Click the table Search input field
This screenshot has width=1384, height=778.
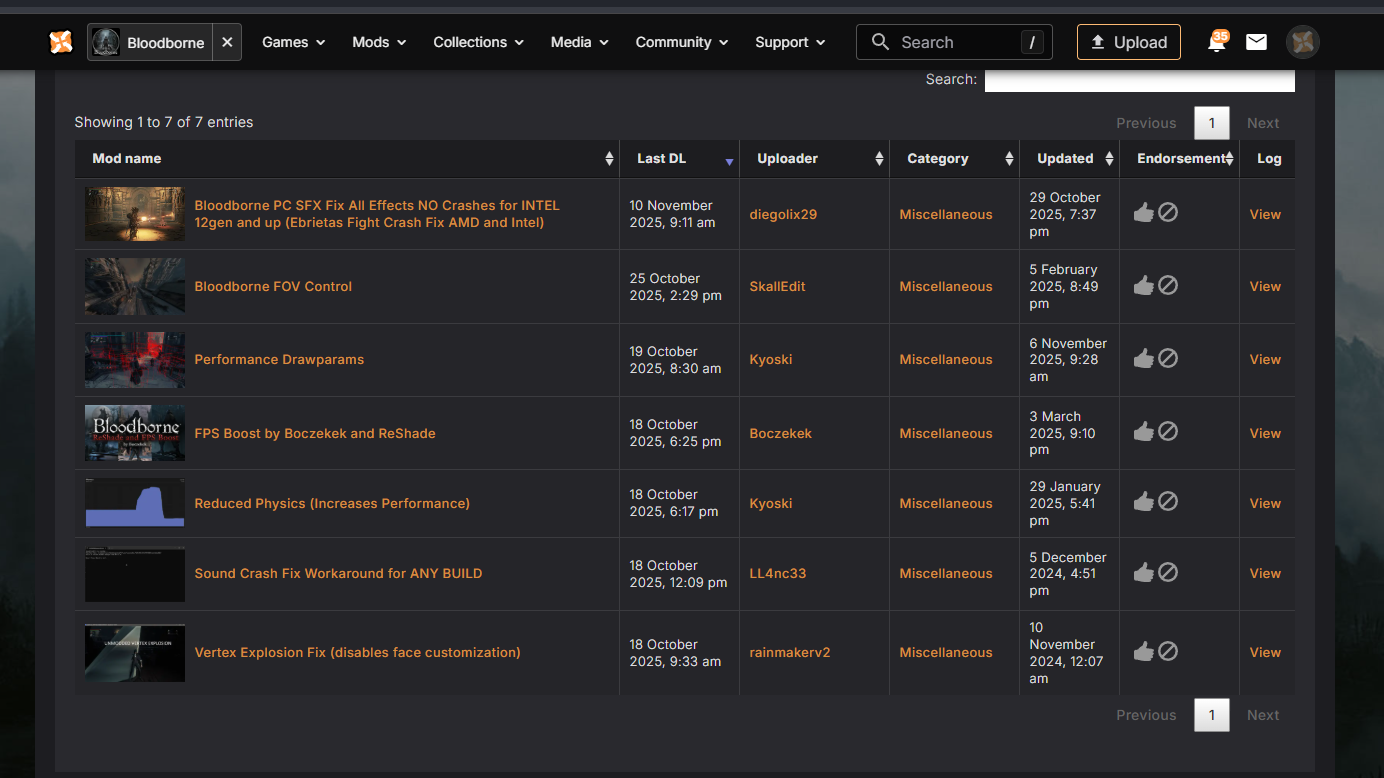[x=1140, y=80]
